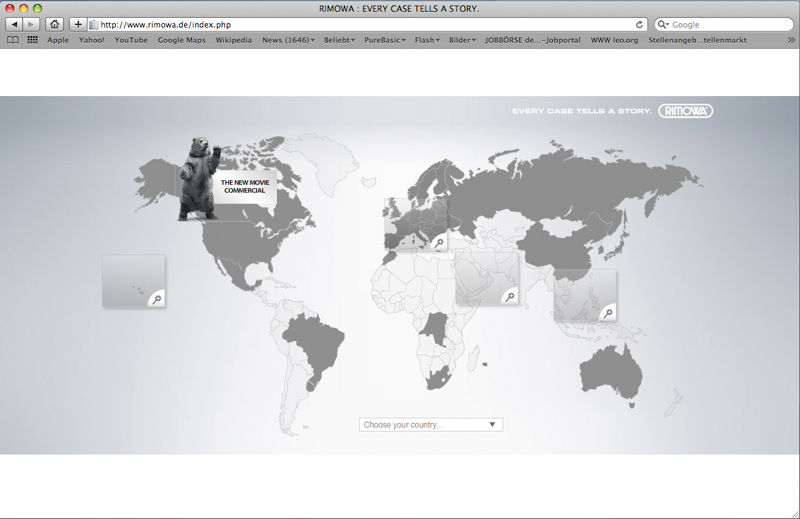The width and height of the screenshot is (800, 519).
Task: Click the page favicon in address bar
Action: point(94,24)
